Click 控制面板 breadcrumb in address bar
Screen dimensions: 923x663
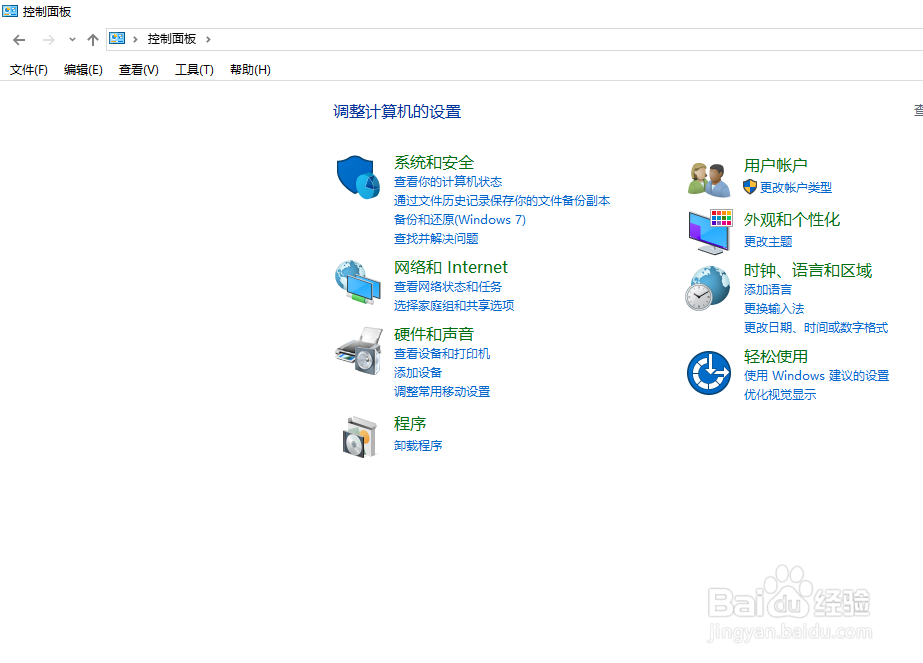pyautogui.click(x=171, y=39)
